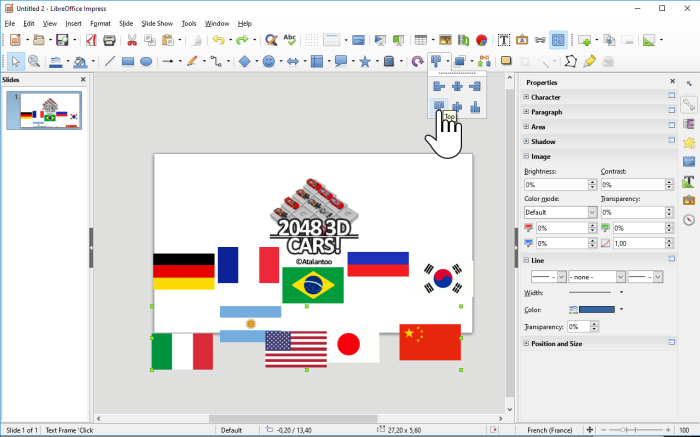Click the Copy icon in the toolbar

[150, 40]
